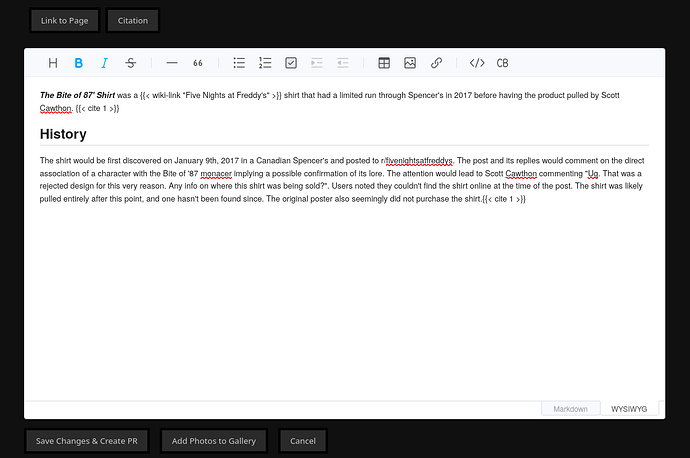The width and height of the screenshot is (690, 458).
Task: Click the Heading toolbar icon
Action: point(53,63)
